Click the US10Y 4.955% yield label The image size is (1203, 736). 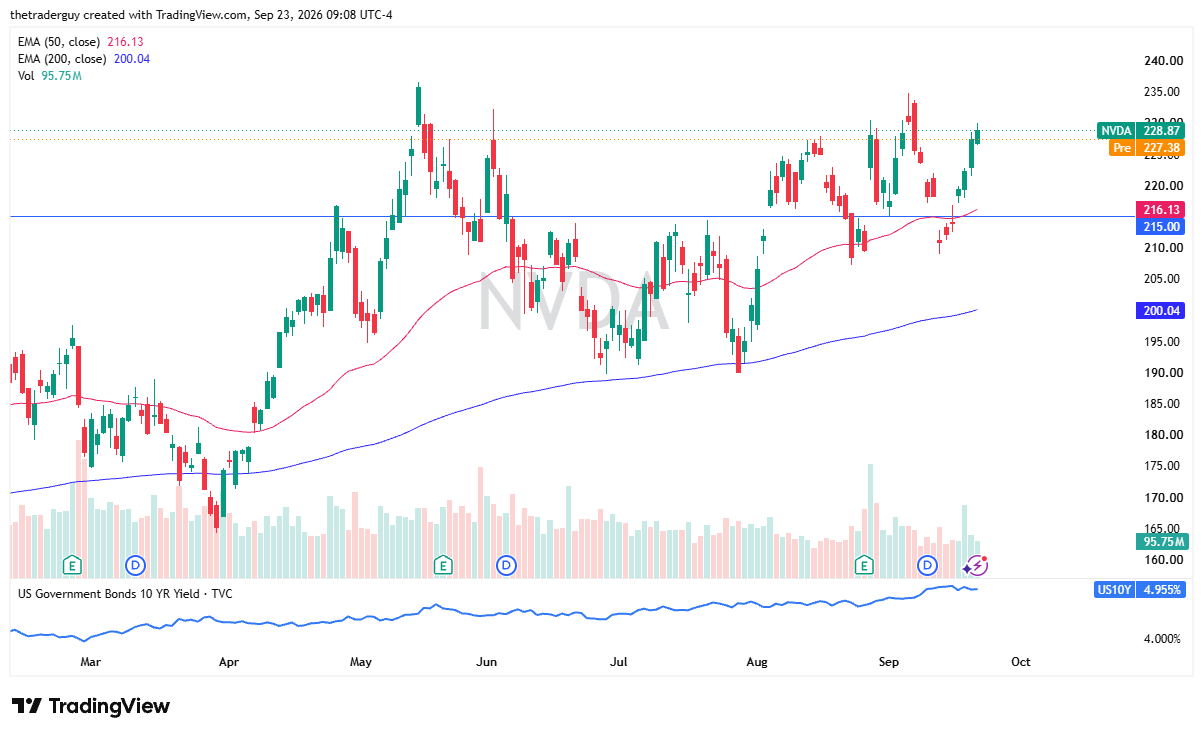tap(1141, 590)
